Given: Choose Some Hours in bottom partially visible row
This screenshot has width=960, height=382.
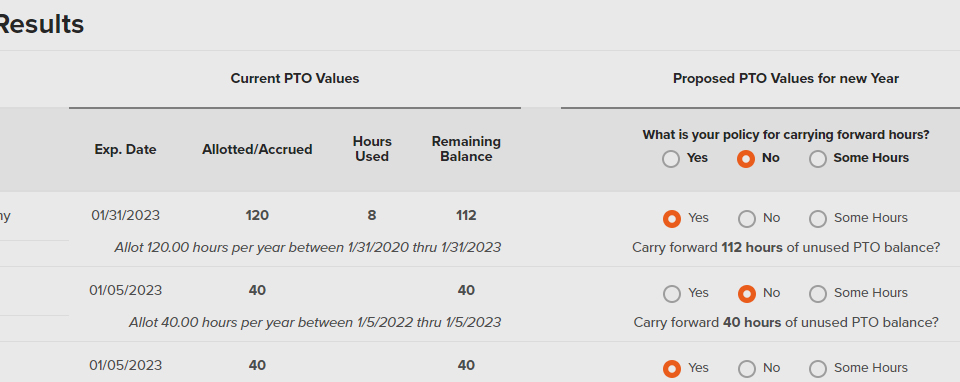Looking at the screenshot, I should click(x=818, y=369).
